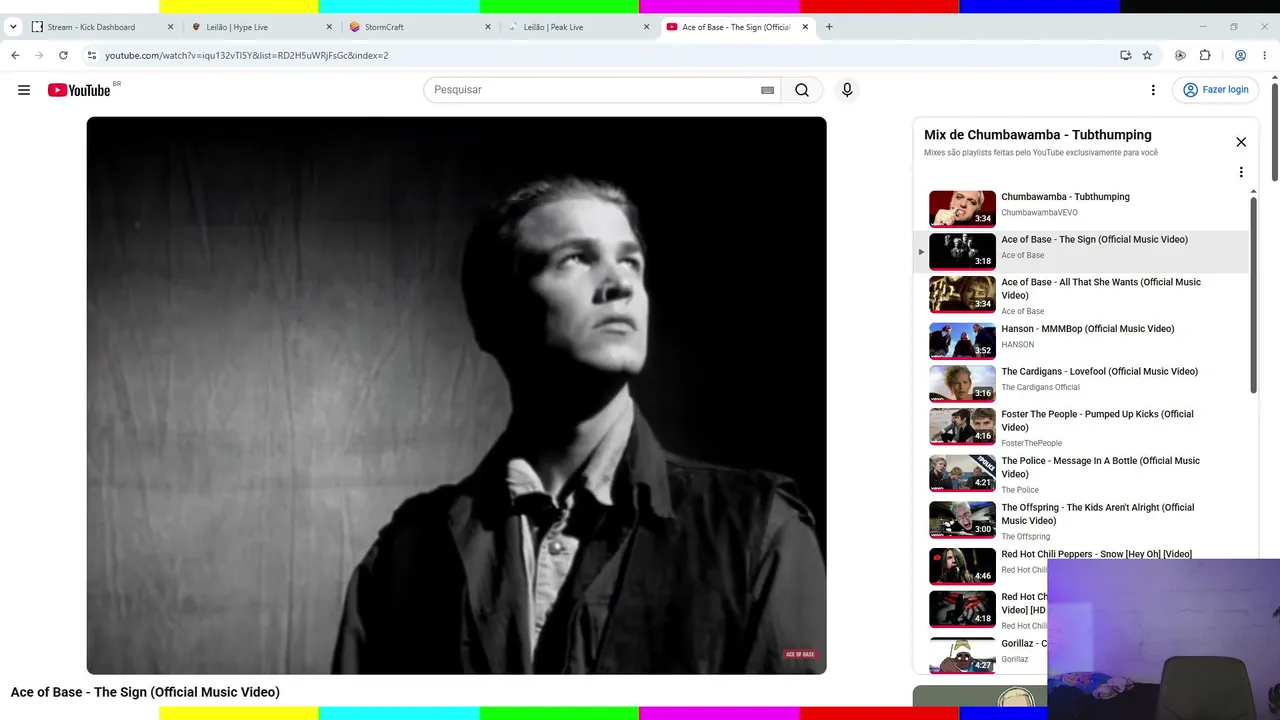Close the Stream - Kick Dashboard tab
Image resolution: width=1280 pixels, height=720 pixels.
click(x=170, y=27)
